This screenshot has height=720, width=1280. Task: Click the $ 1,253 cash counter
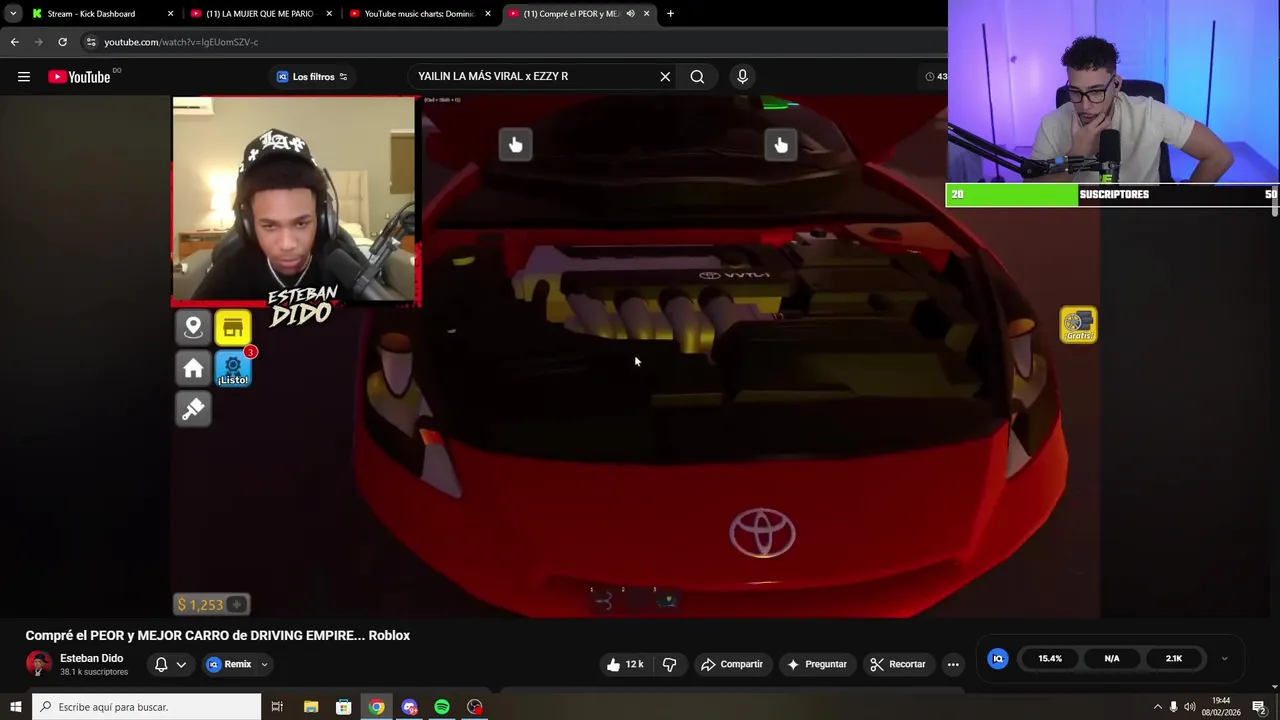(x=212, y=604)
